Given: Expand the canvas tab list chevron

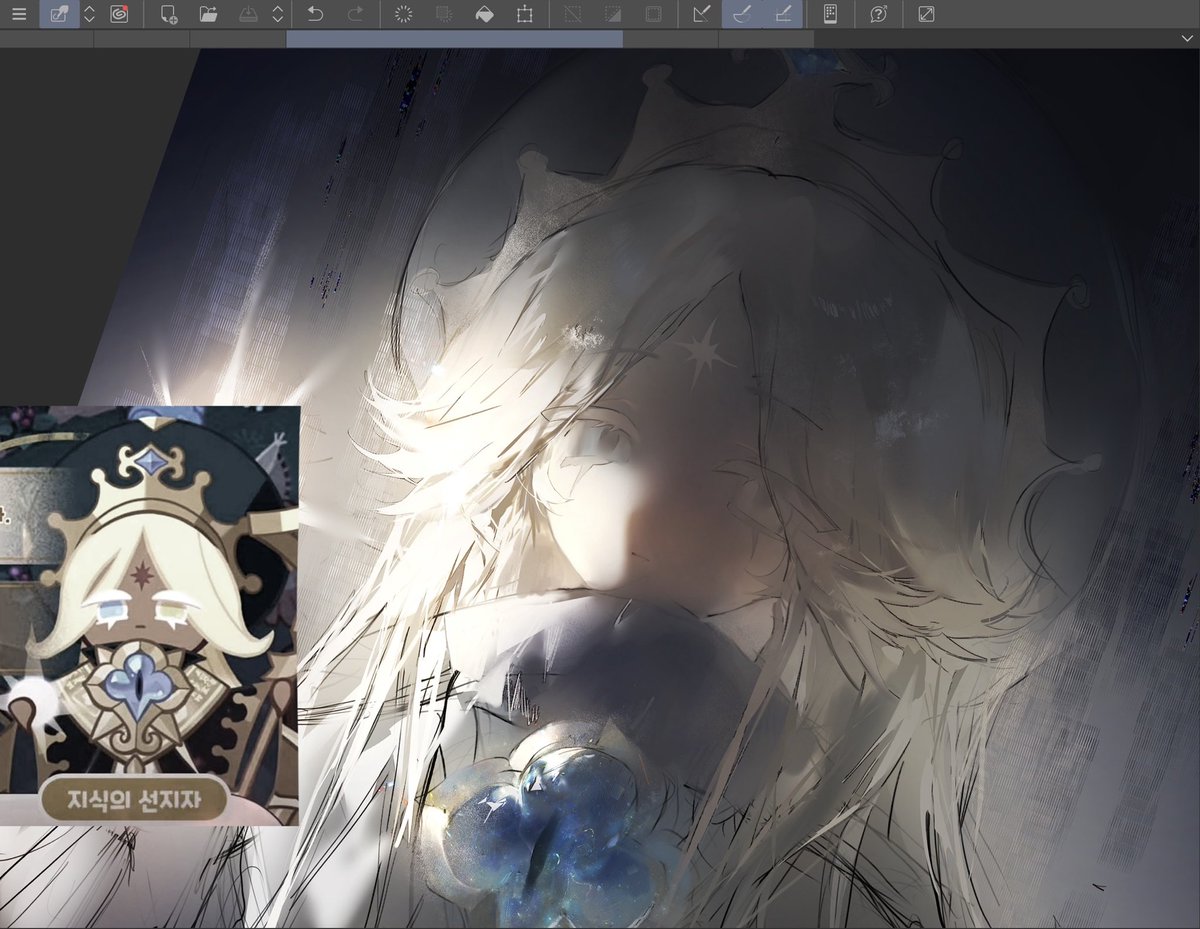Looking at the screenshot, I should coord(1185,38).
